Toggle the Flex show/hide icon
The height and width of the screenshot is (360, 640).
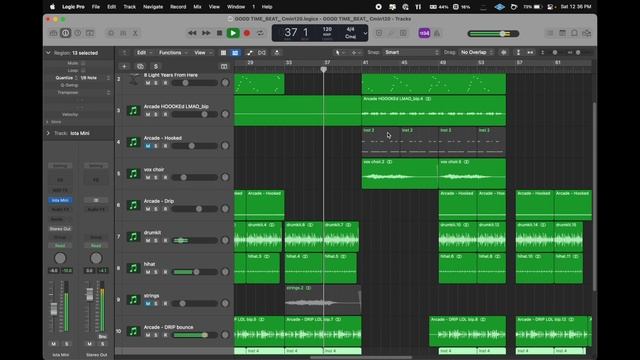(x=262, y=53)
